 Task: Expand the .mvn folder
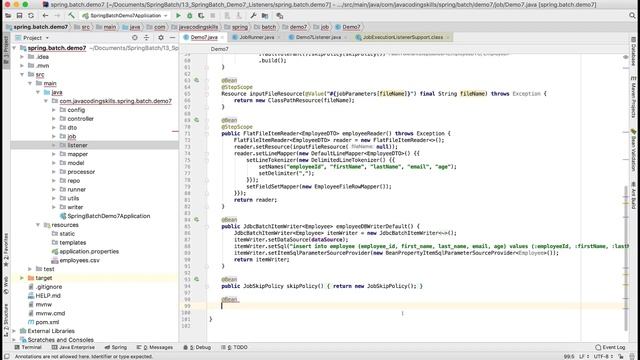coord(22,66)
